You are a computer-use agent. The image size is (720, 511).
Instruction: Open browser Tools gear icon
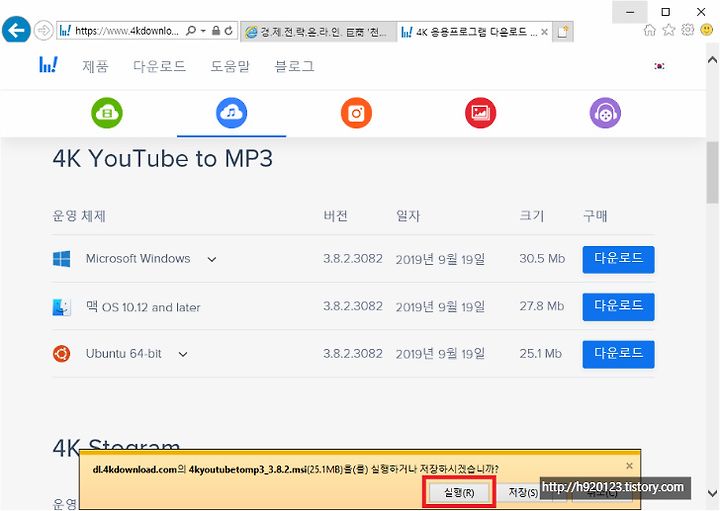687,30
